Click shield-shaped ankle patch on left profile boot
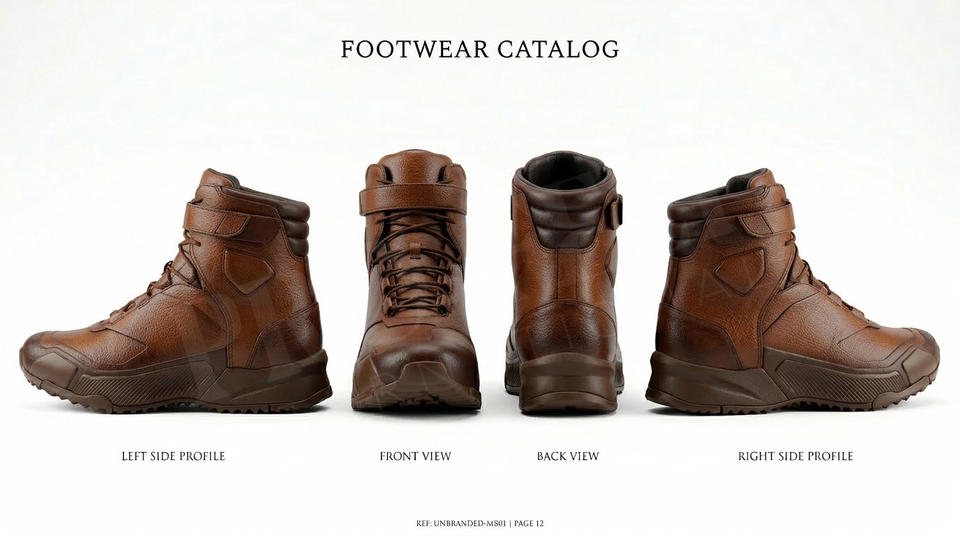This screenshot has height=536, width=960. tap(247, 270)
